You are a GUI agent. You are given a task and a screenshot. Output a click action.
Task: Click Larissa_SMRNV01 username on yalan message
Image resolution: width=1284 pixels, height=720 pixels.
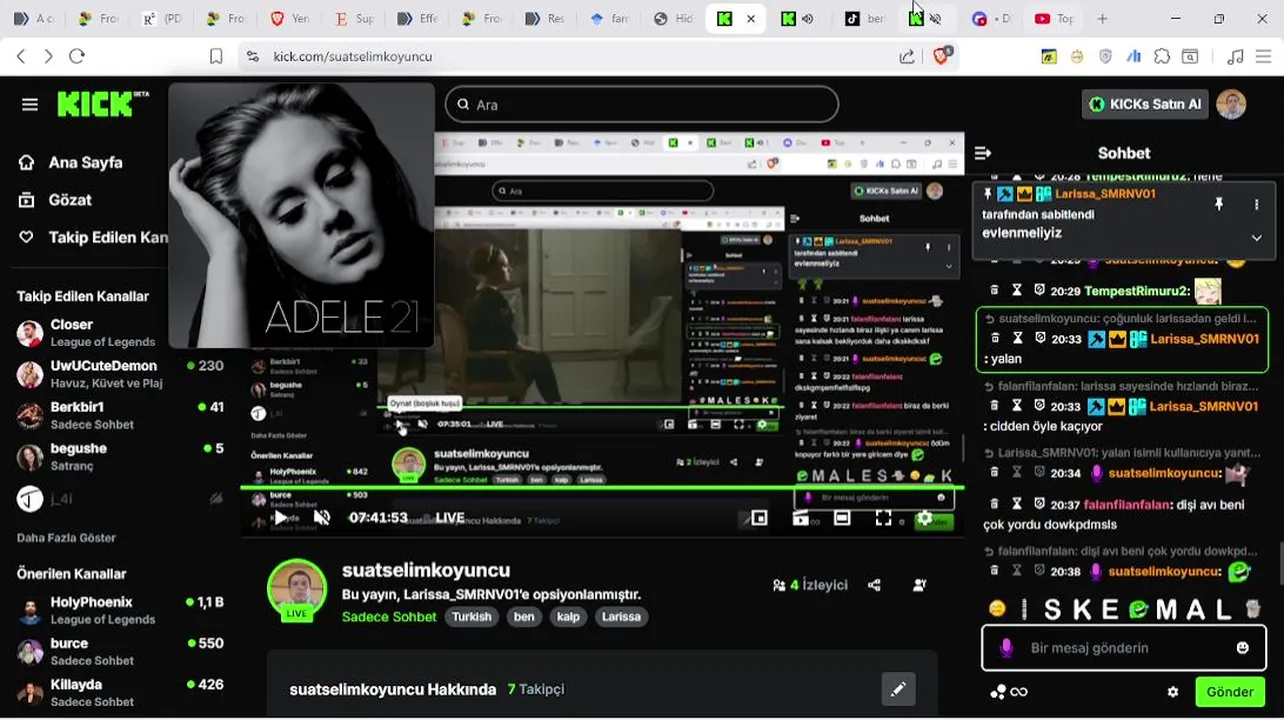tap(1204, 339)
